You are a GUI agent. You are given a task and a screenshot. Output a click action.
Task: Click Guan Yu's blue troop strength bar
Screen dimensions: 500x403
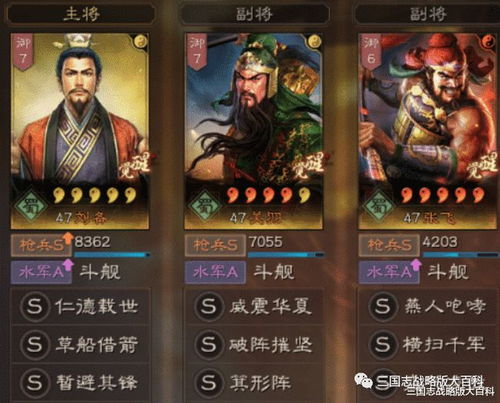pos(286,255)
